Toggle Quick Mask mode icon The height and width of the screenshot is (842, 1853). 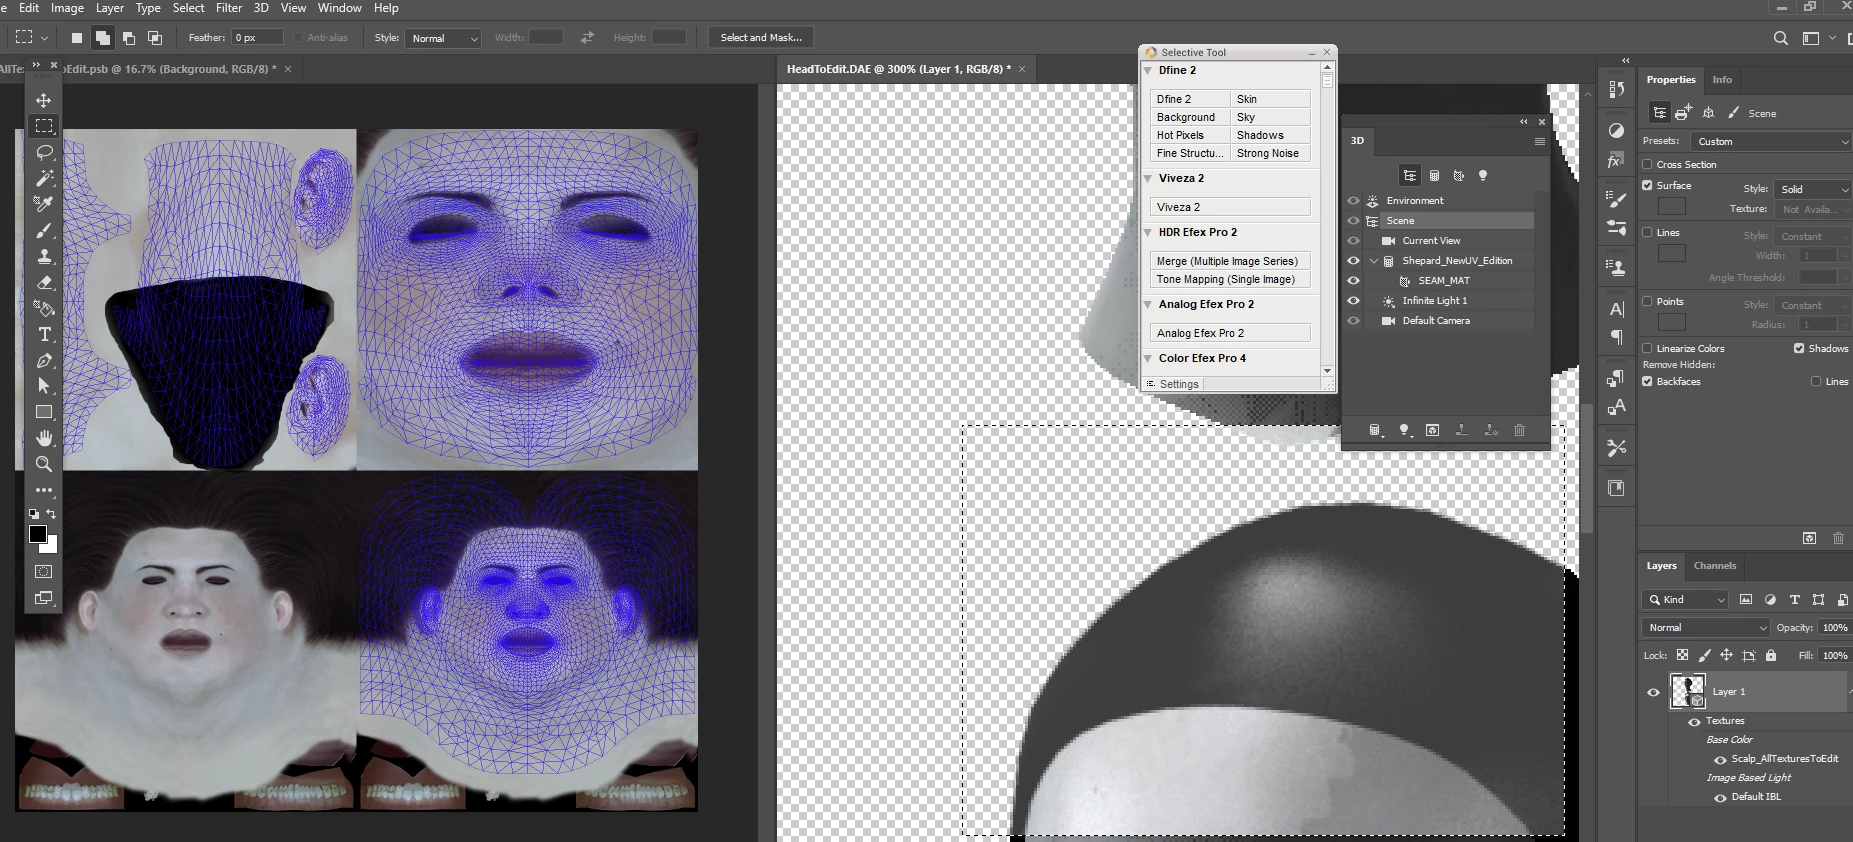pos(44,572)
